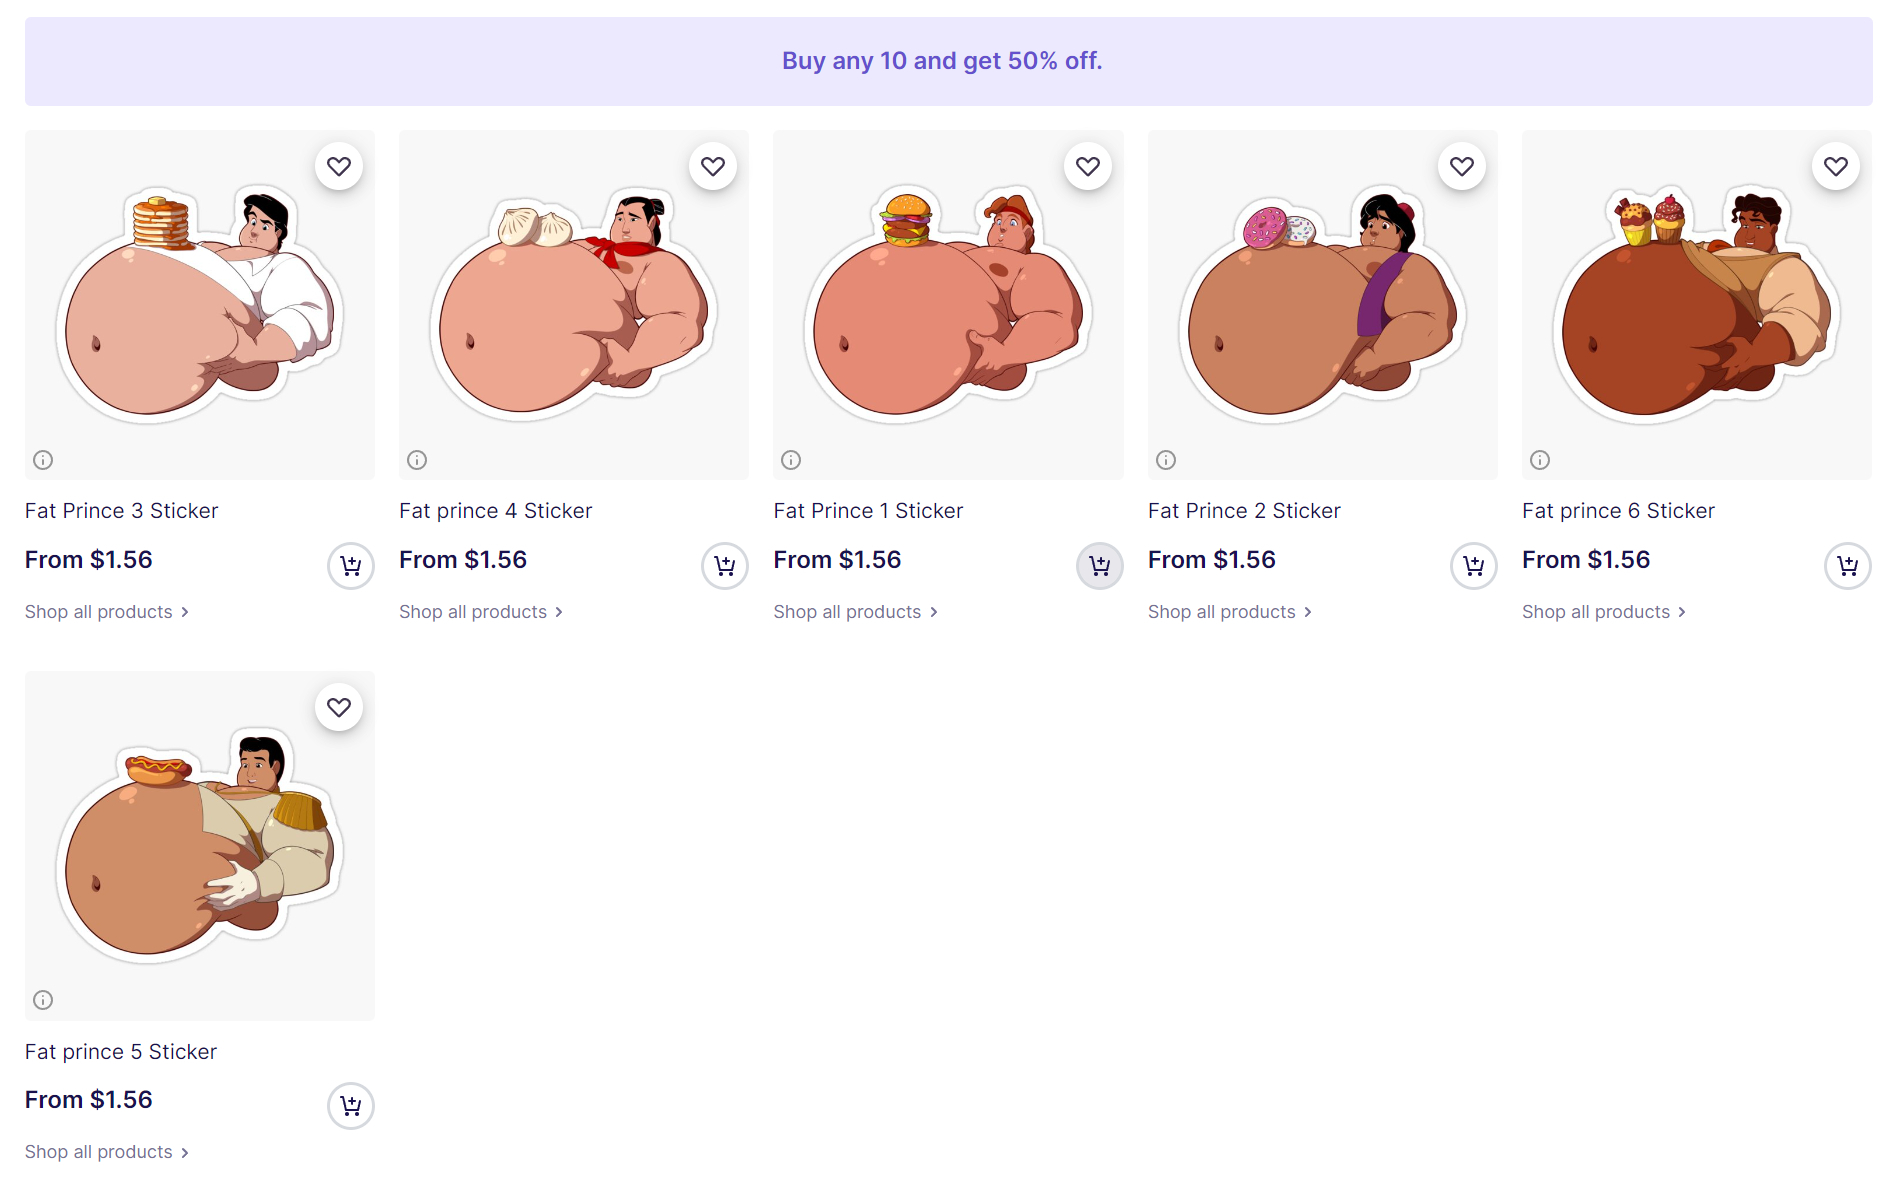Add Fat Prince 2 Sticker to cart
1900x1182 pixels.
1473,566
